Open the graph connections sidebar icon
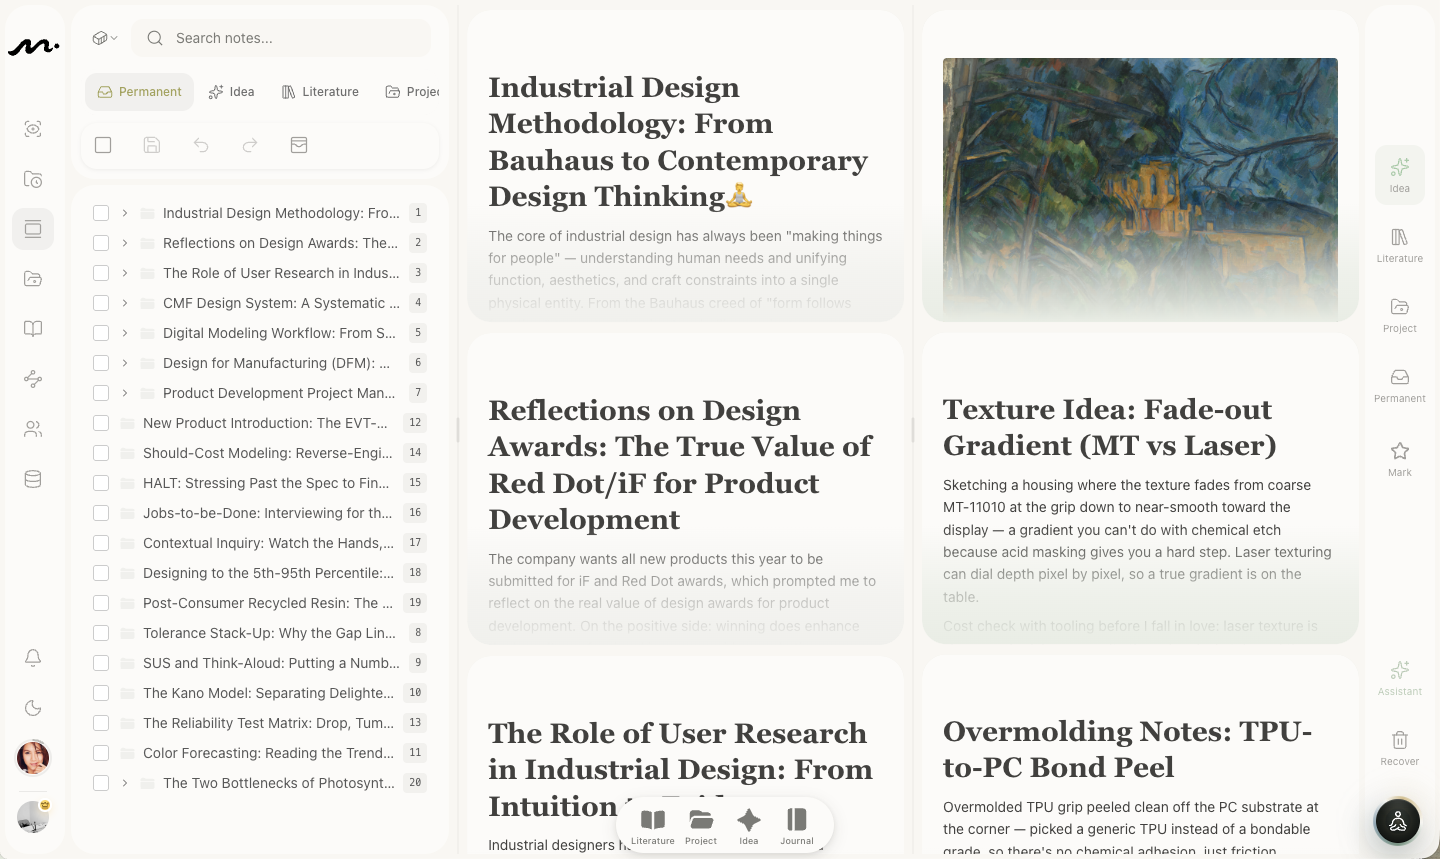The image size is (1440, 859). point(33,379)
